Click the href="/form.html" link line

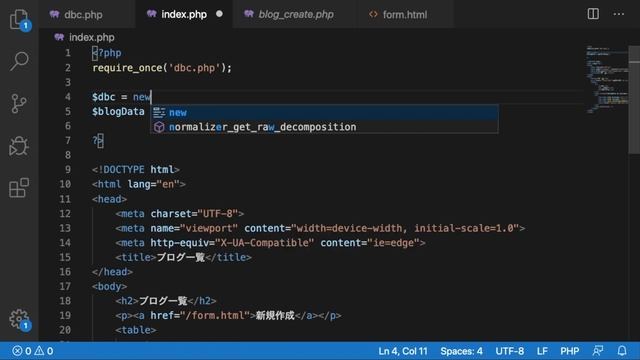pyautogui.click(x=228, y=316)
